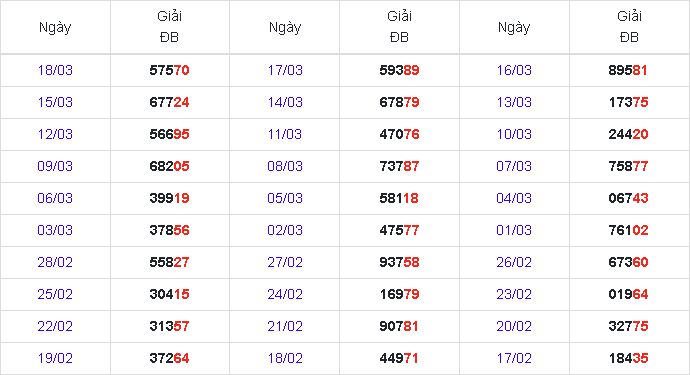Open results for 12/03

pos(55,134)
